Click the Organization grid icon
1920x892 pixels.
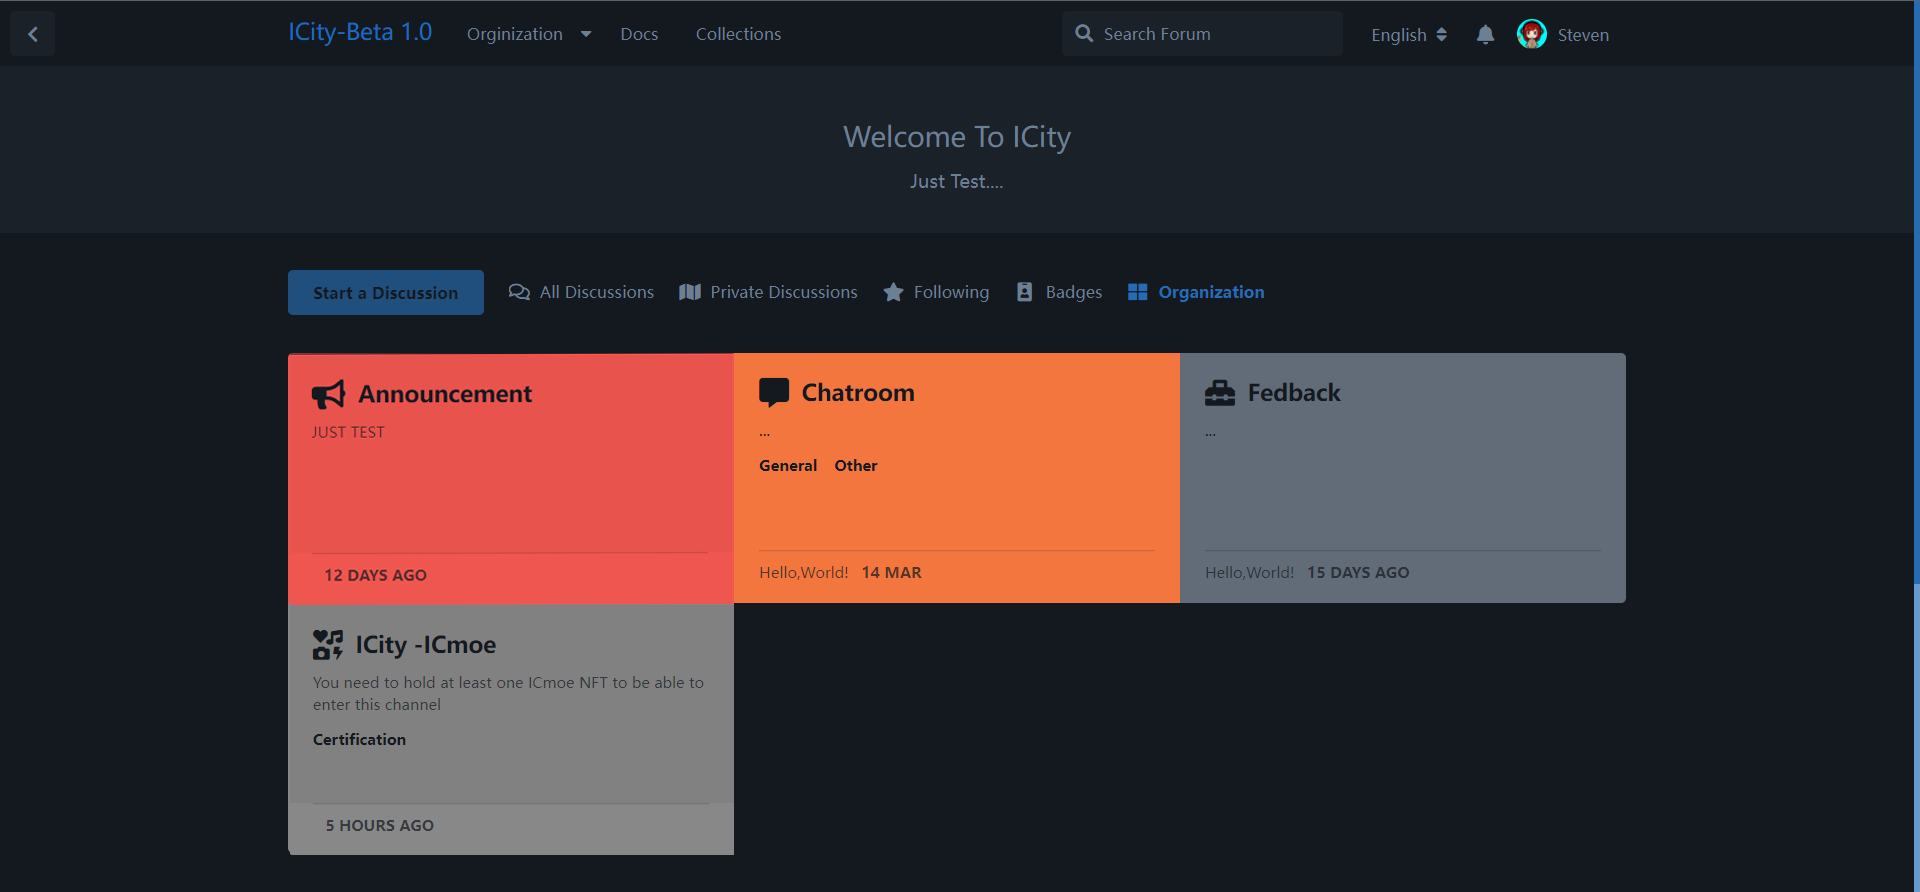1137,292
